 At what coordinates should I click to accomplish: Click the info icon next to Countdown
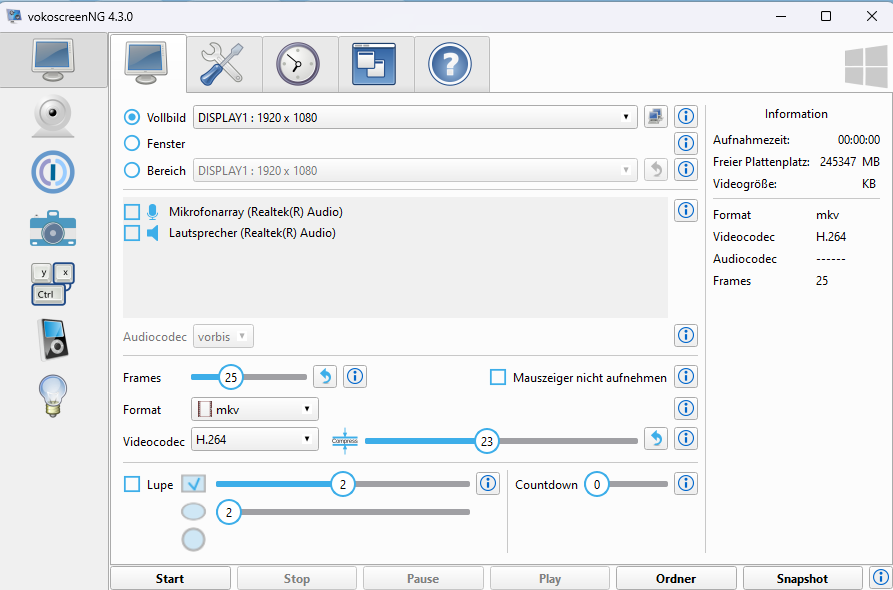coord(686,484)
